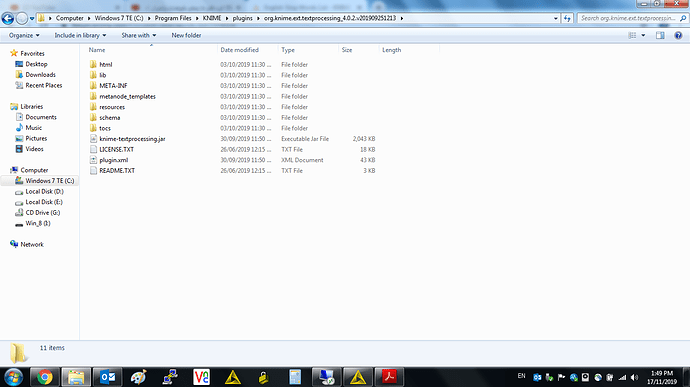Sort by the Name column header
This screenshot has width=690, height=387.
(x=97, y=50)
